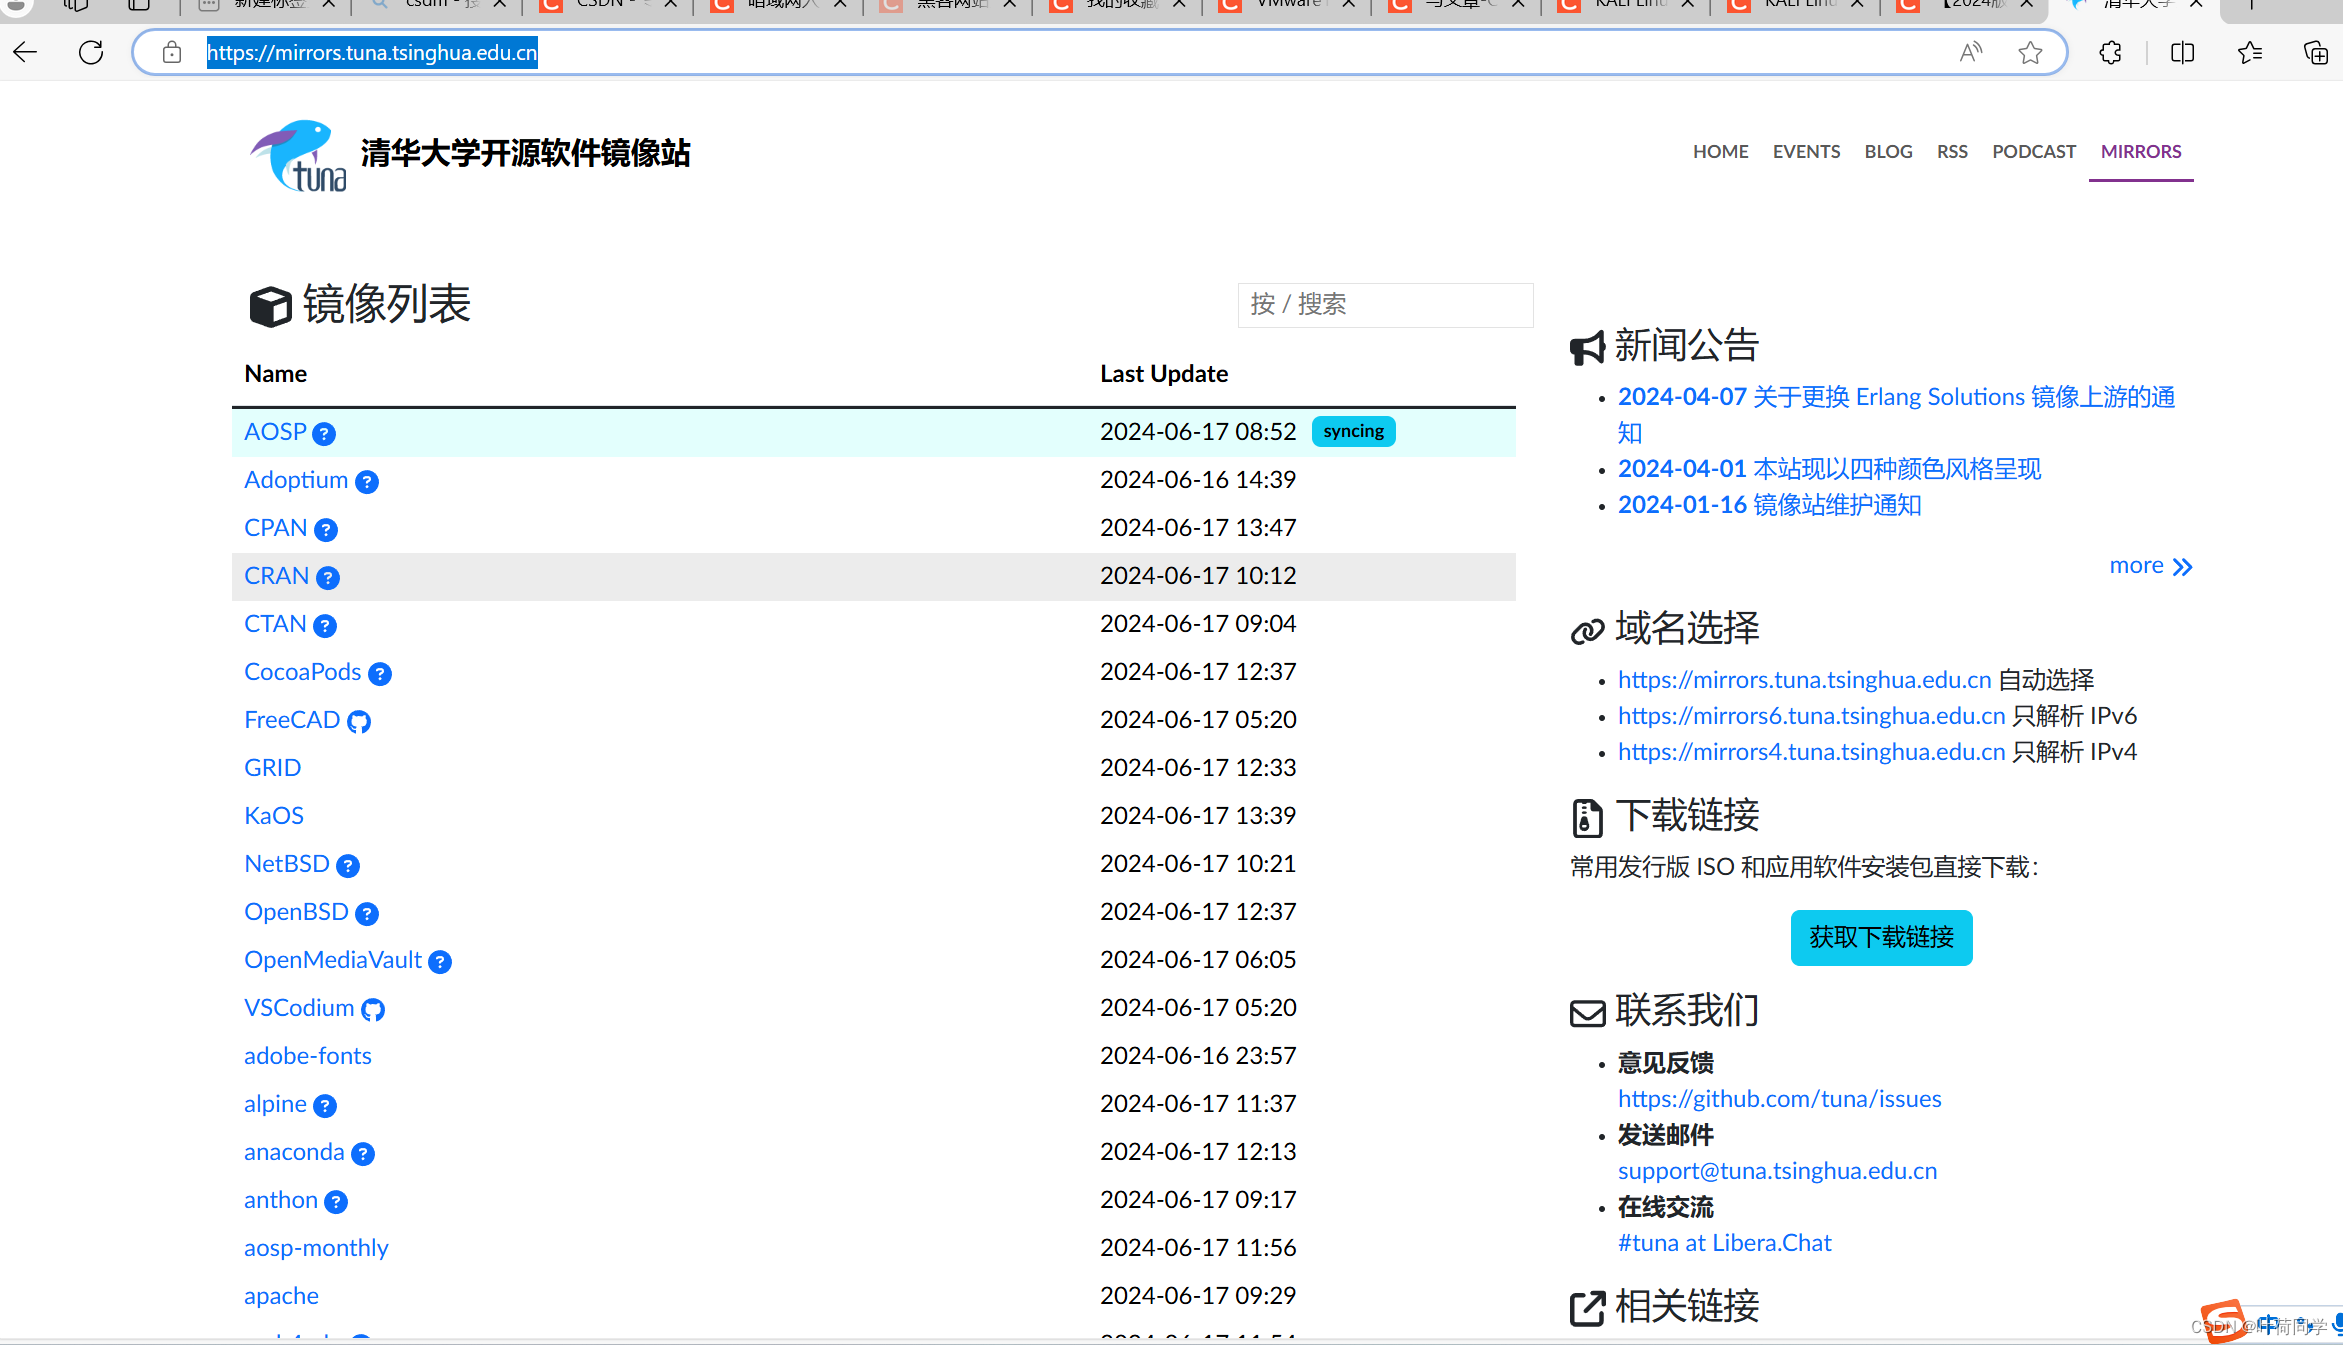This screenshot has height=1345, width=2343.
Task: Click the 清华大学开源软件镜像站 site title
Action: pos(525,153)
